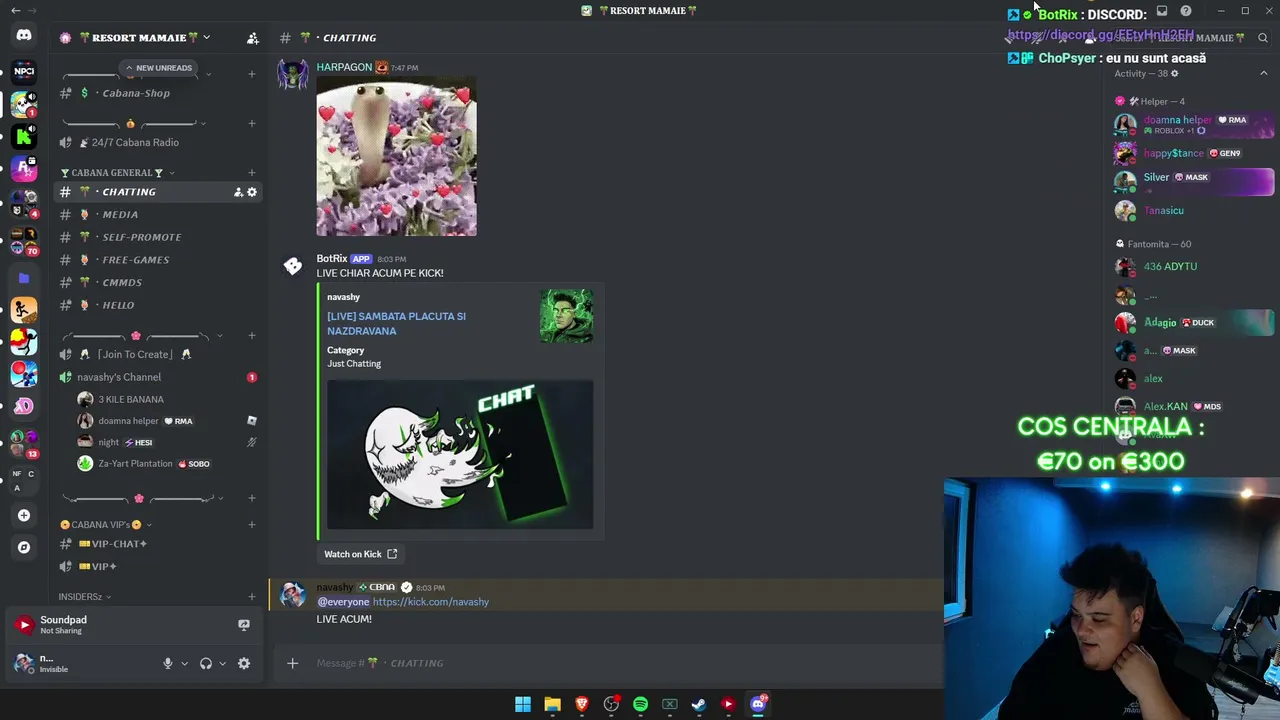Open Steam from taskbar
Viewport: 1280px width, 720px height.
699,704
